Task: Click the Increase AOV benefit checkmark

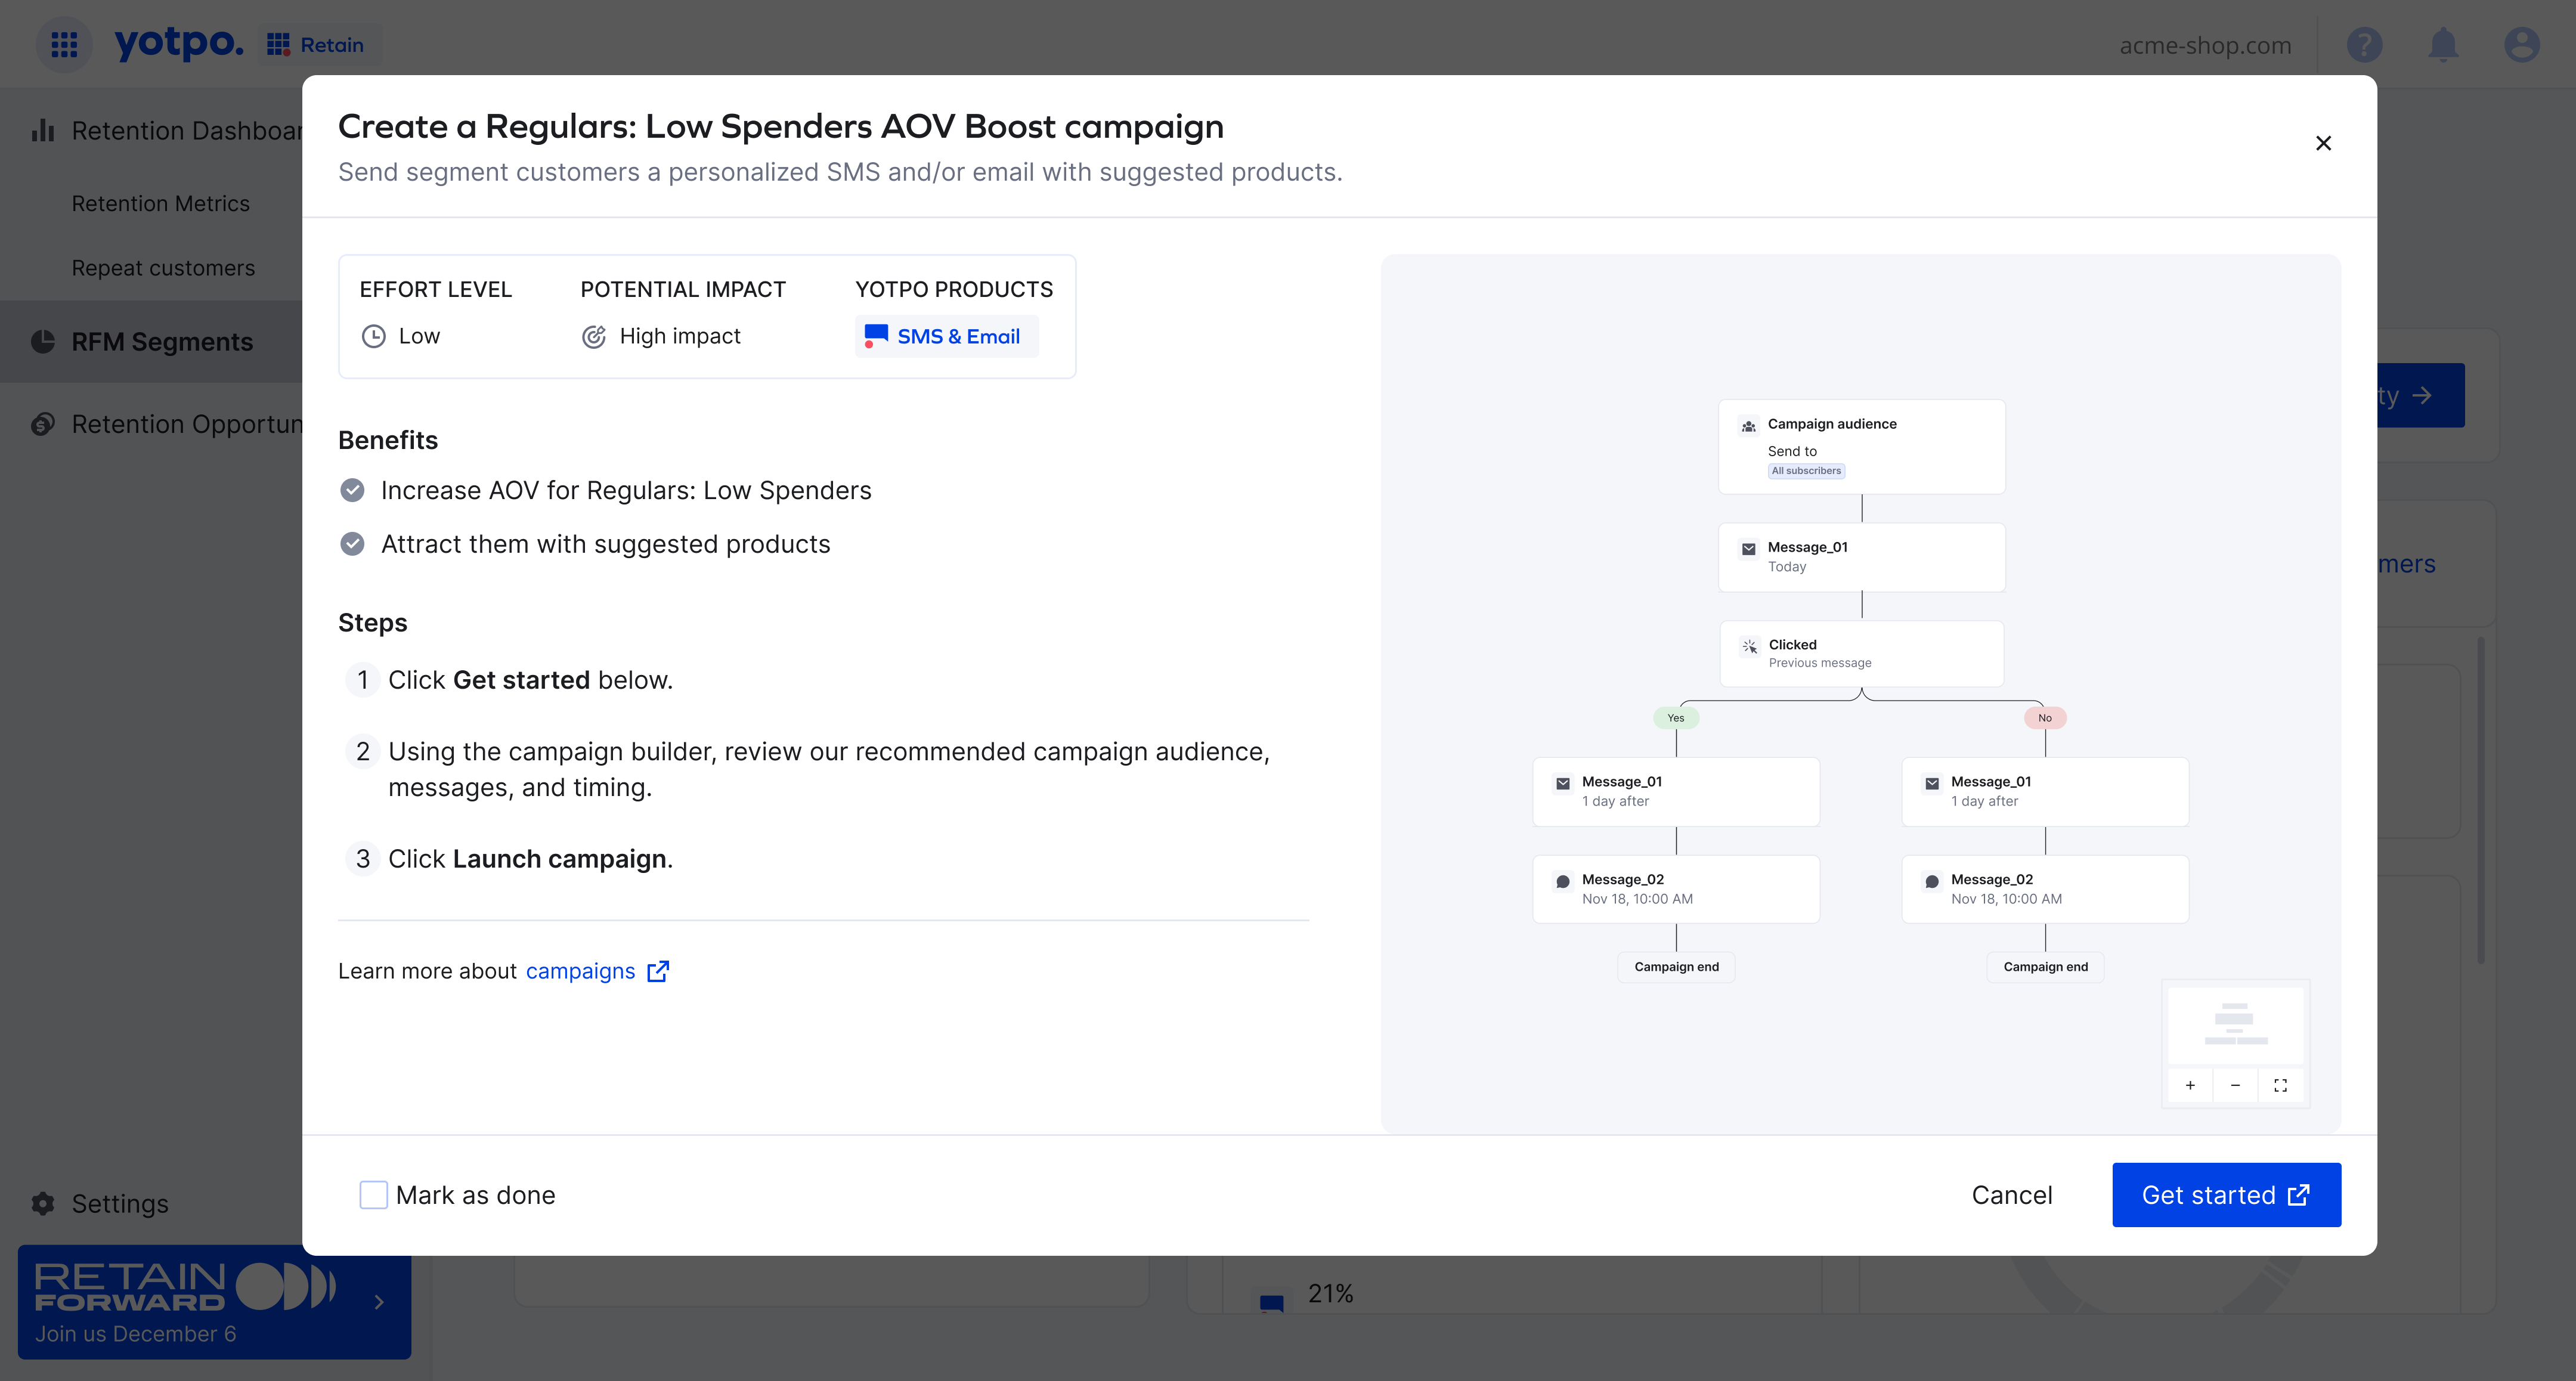Action: tap(352, 490)
